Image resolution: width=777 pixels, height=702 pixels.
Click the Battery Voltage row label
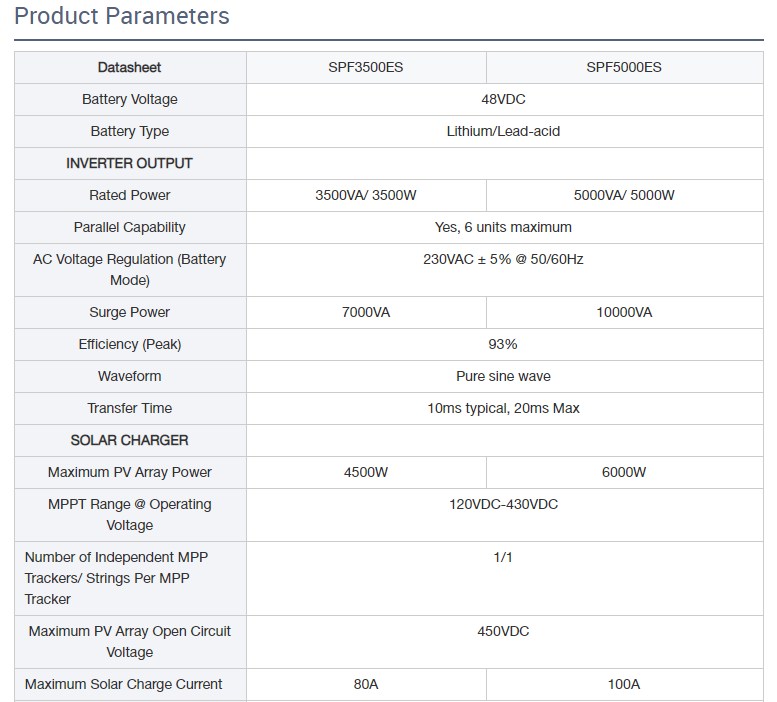pyautogui.click(x=130, y=99)
